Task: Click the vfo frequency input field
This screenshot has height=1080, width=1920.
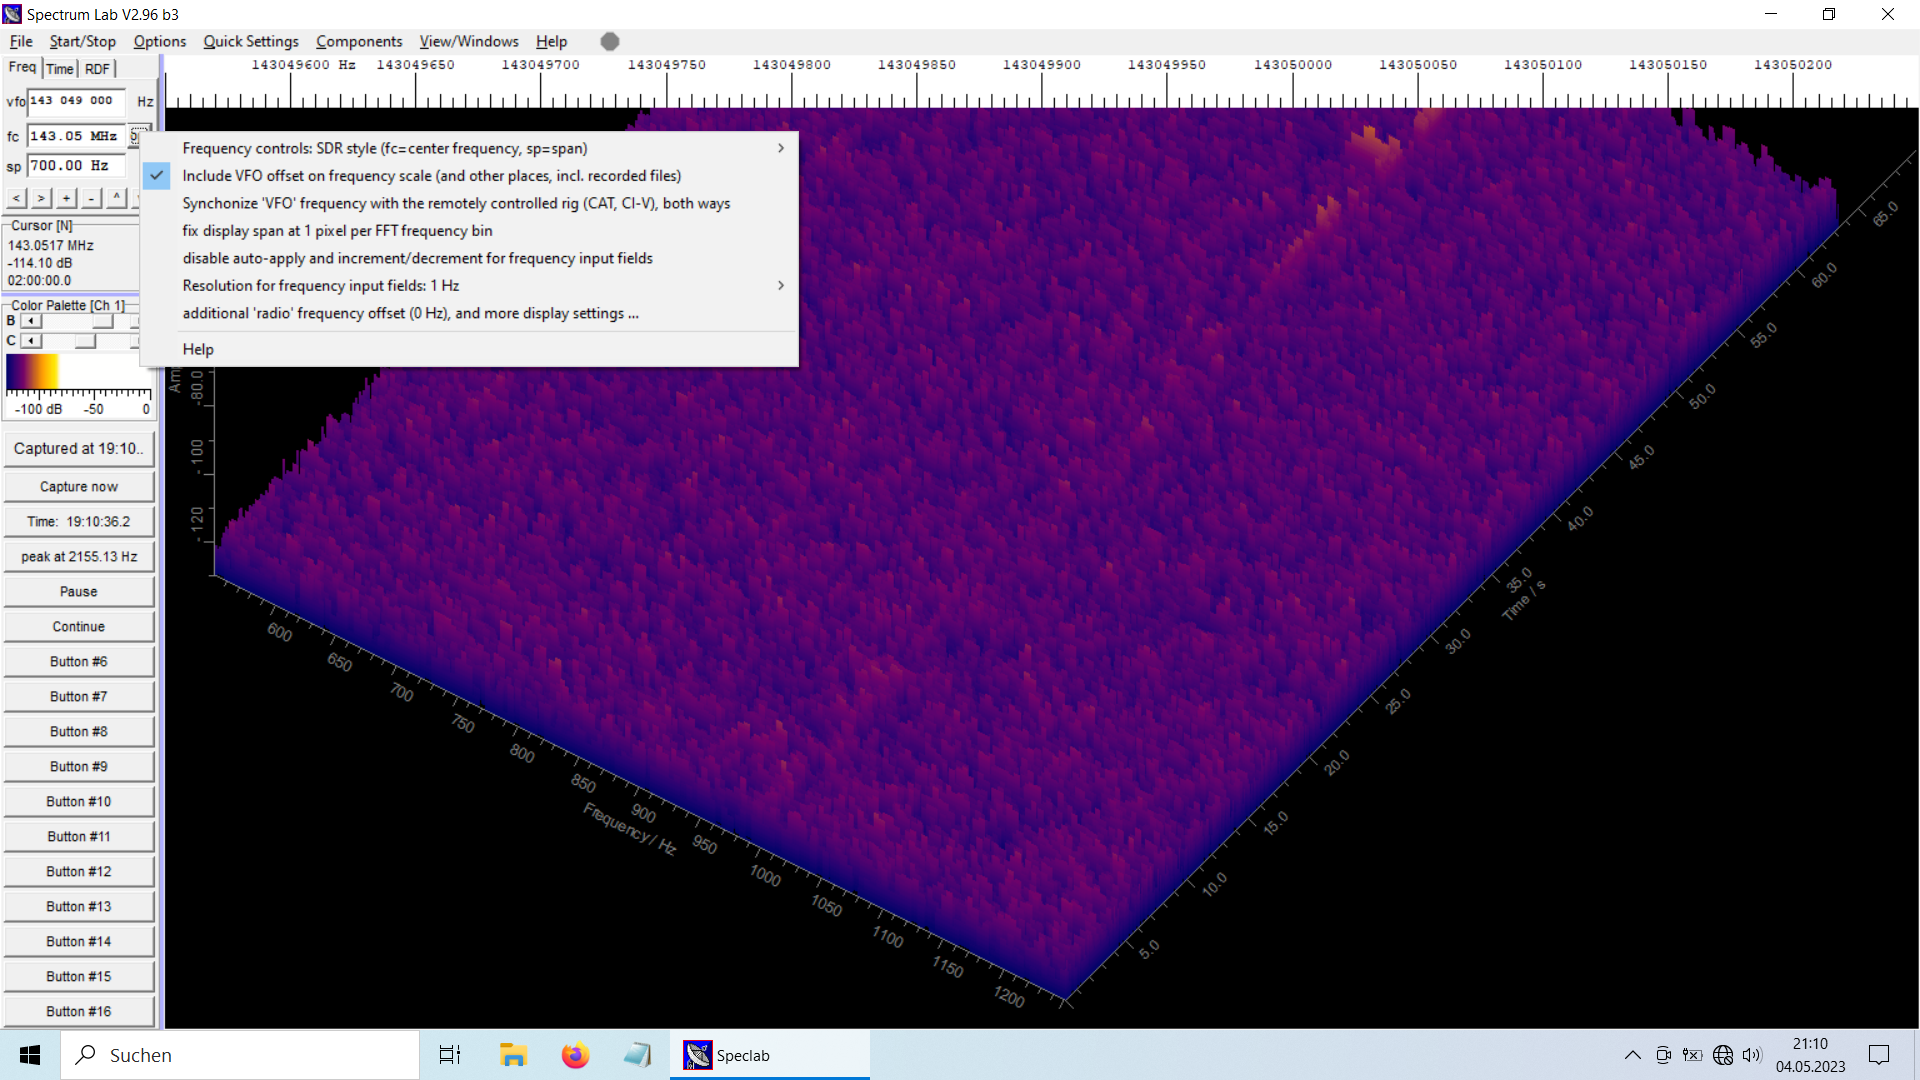Action: [x=76, y=101]
